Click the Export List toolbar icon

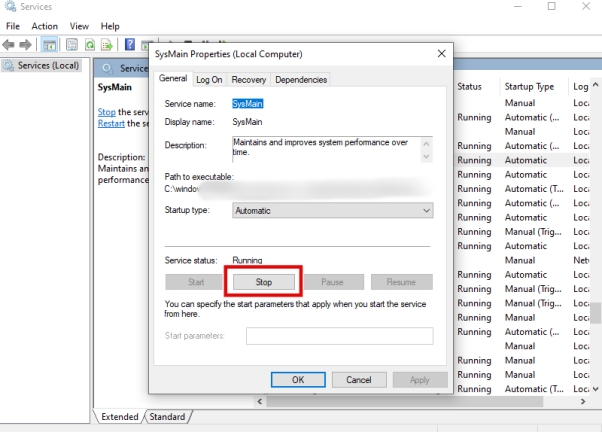pyautogui.click(x=107, y=45)
